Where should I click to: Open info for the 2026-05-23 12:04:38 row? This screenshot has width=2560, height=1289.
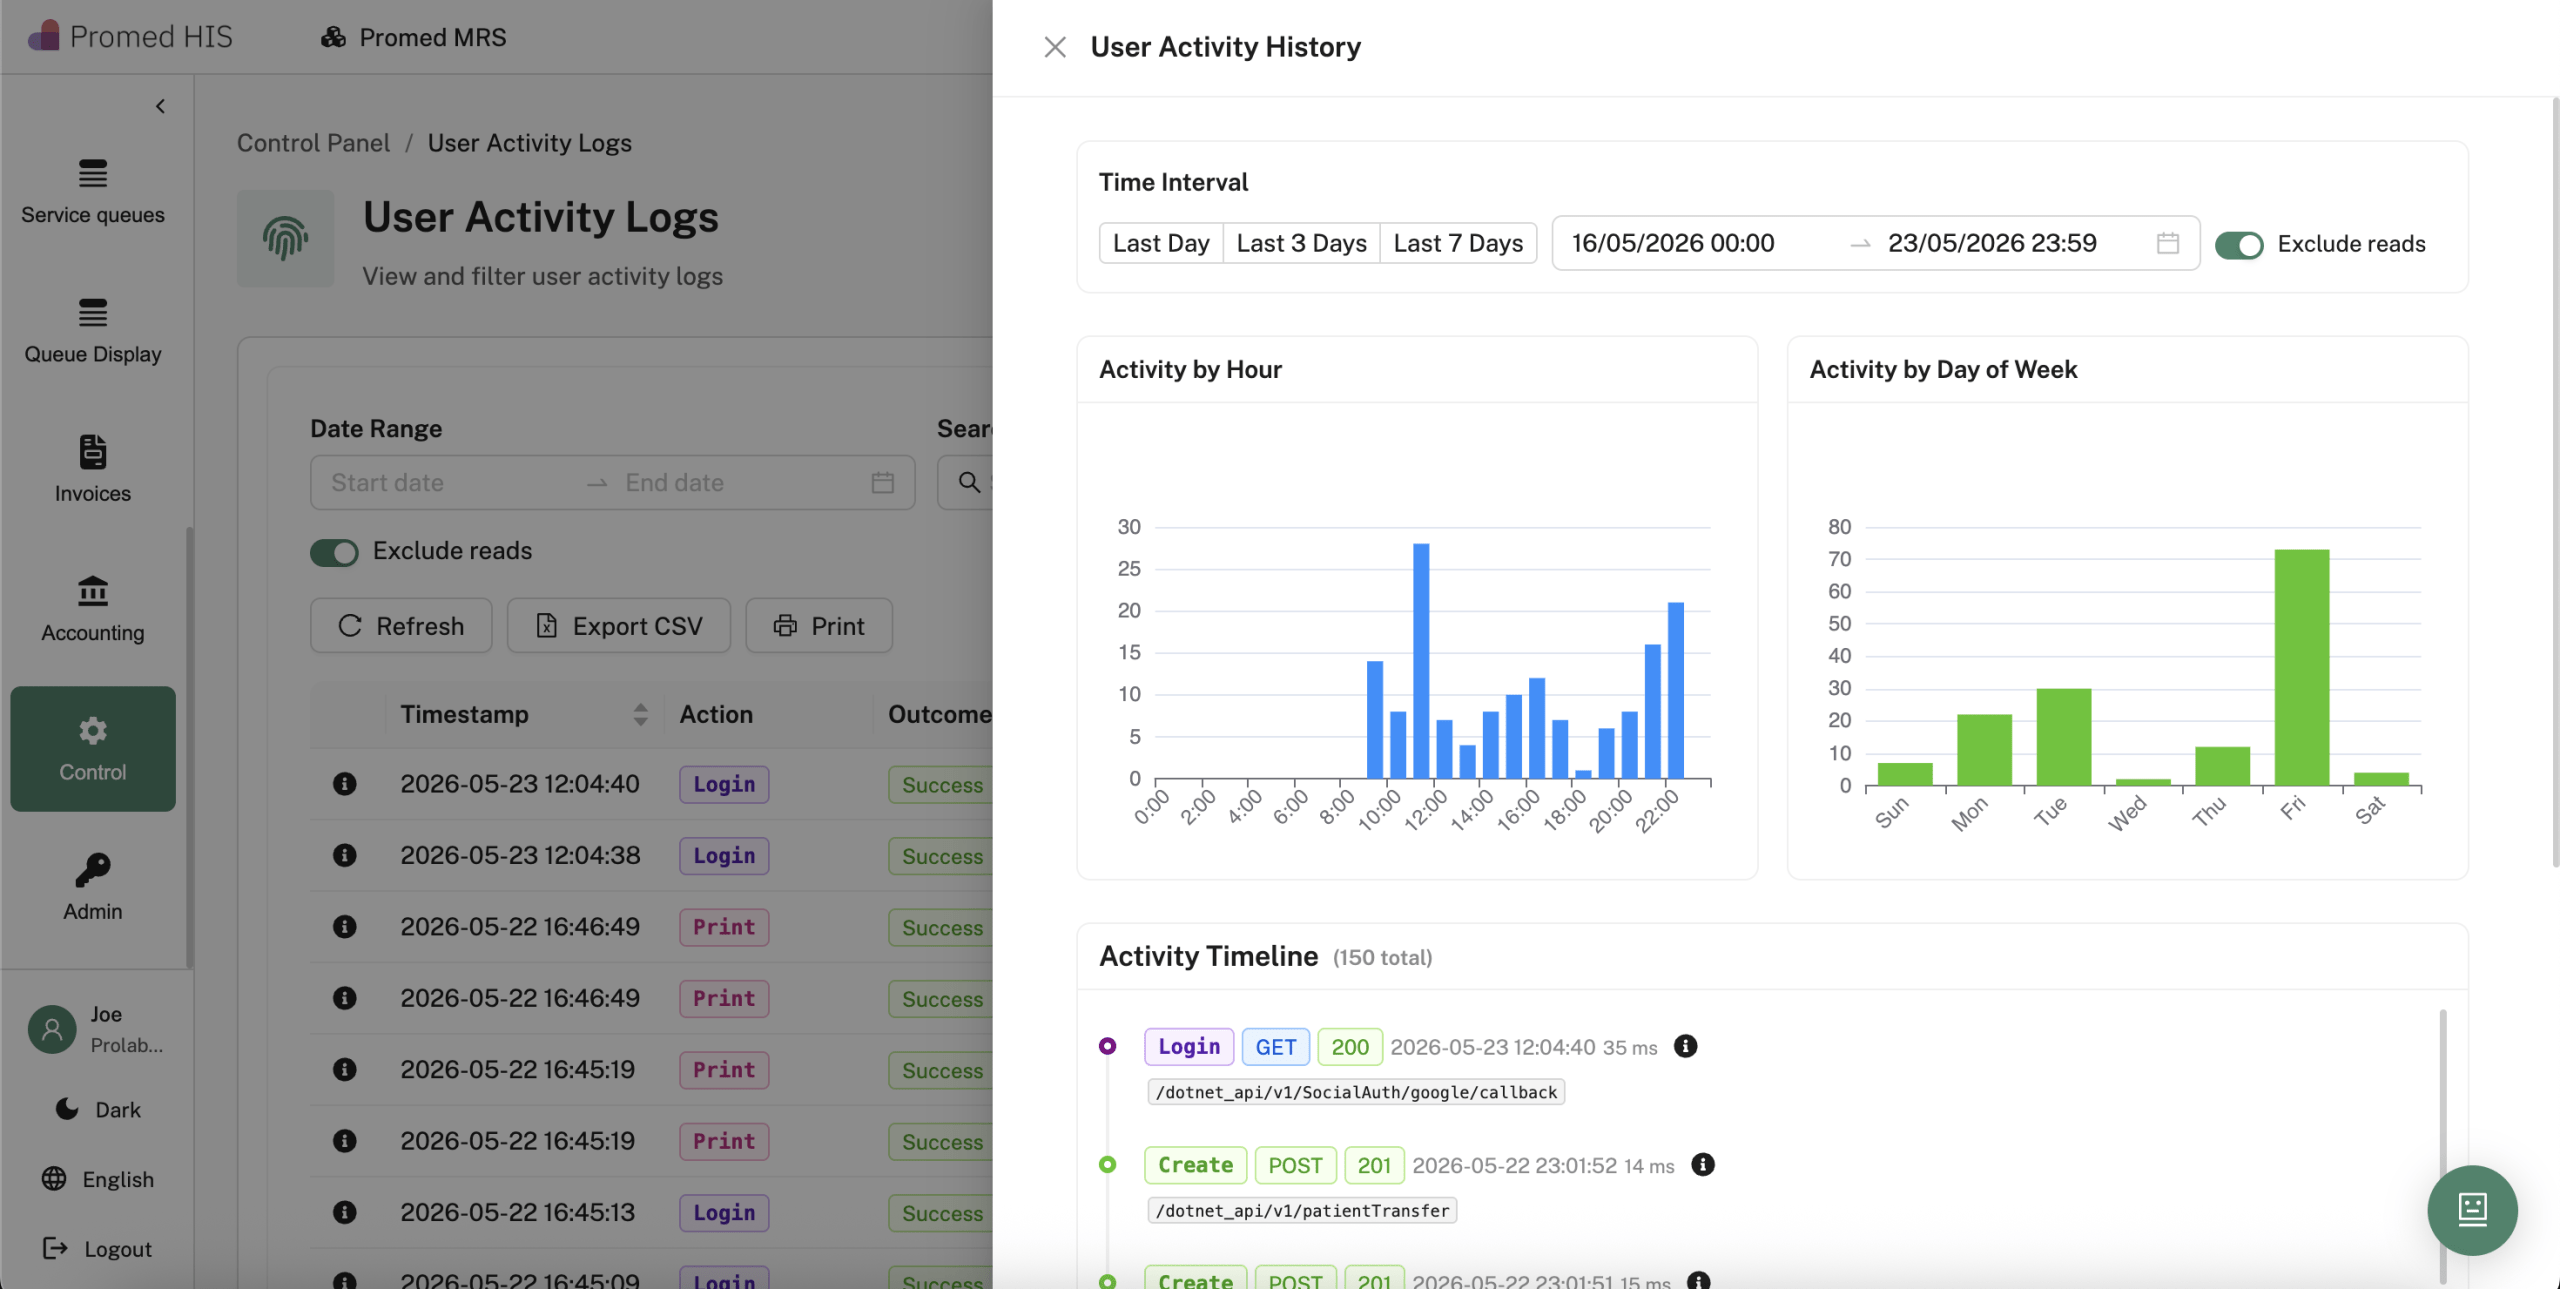pyautogui.click(x=345, y=855)
